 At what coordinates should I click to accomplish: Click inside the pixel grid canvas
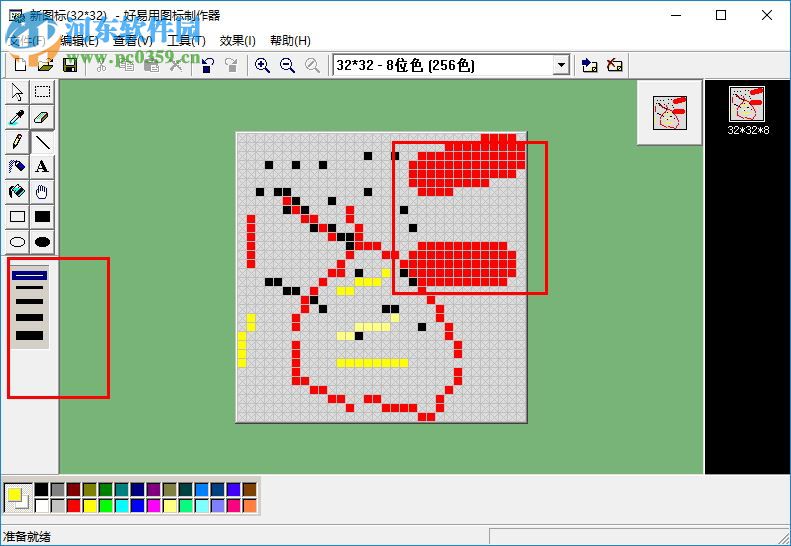coord(381,277)
